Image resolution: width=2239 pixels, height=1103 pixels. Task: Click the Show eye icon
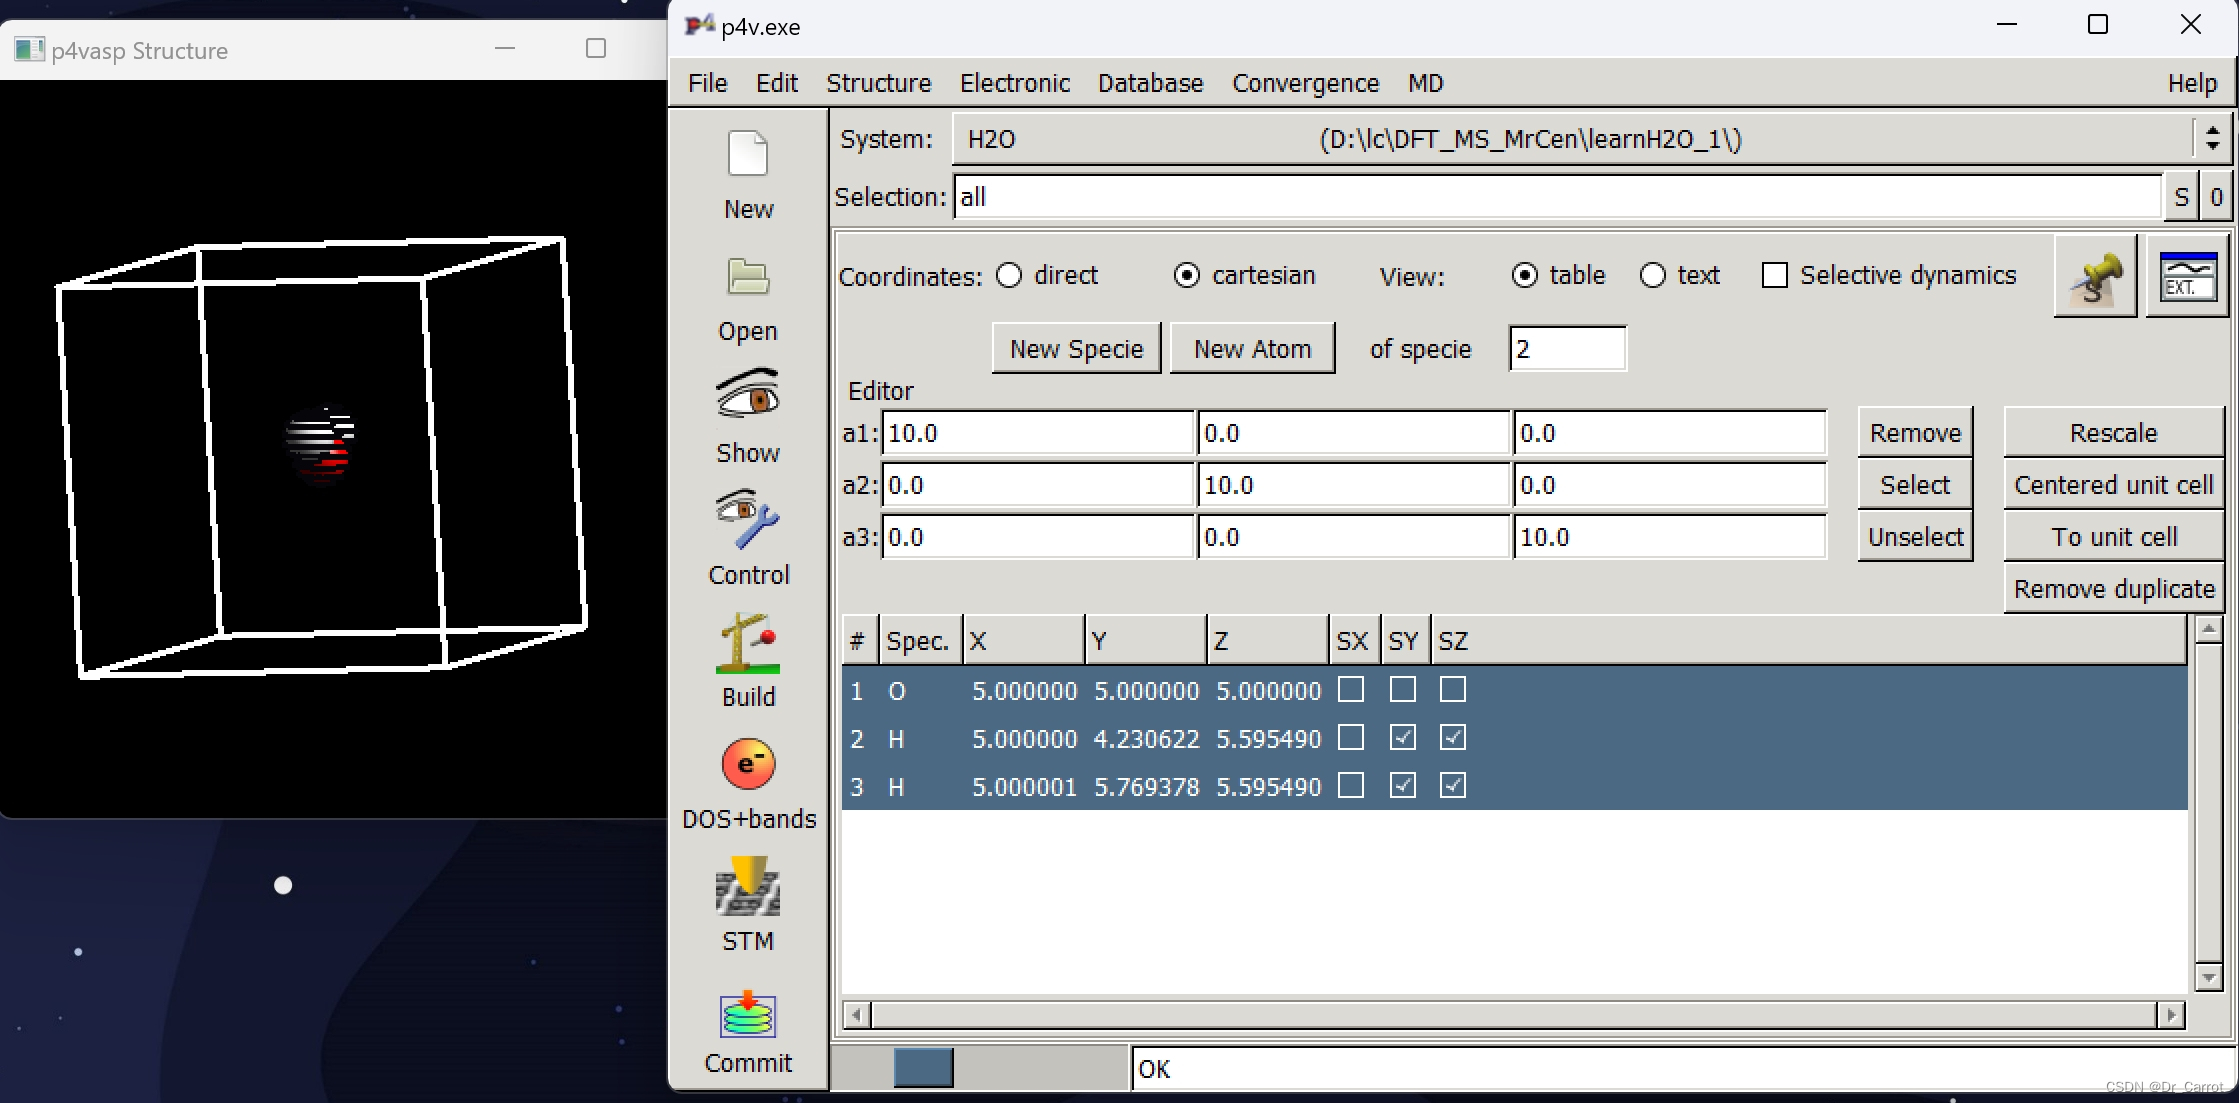click(747, 396)
